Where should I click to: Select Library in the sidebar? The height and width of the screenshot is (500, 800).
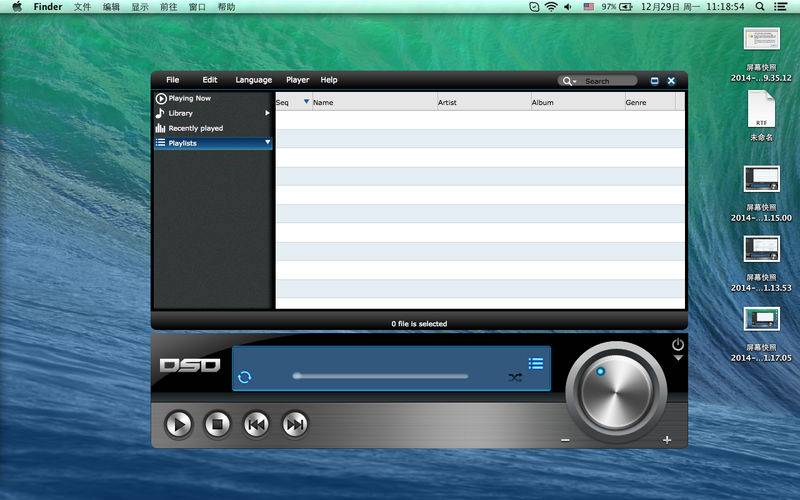tap(181, 113)
